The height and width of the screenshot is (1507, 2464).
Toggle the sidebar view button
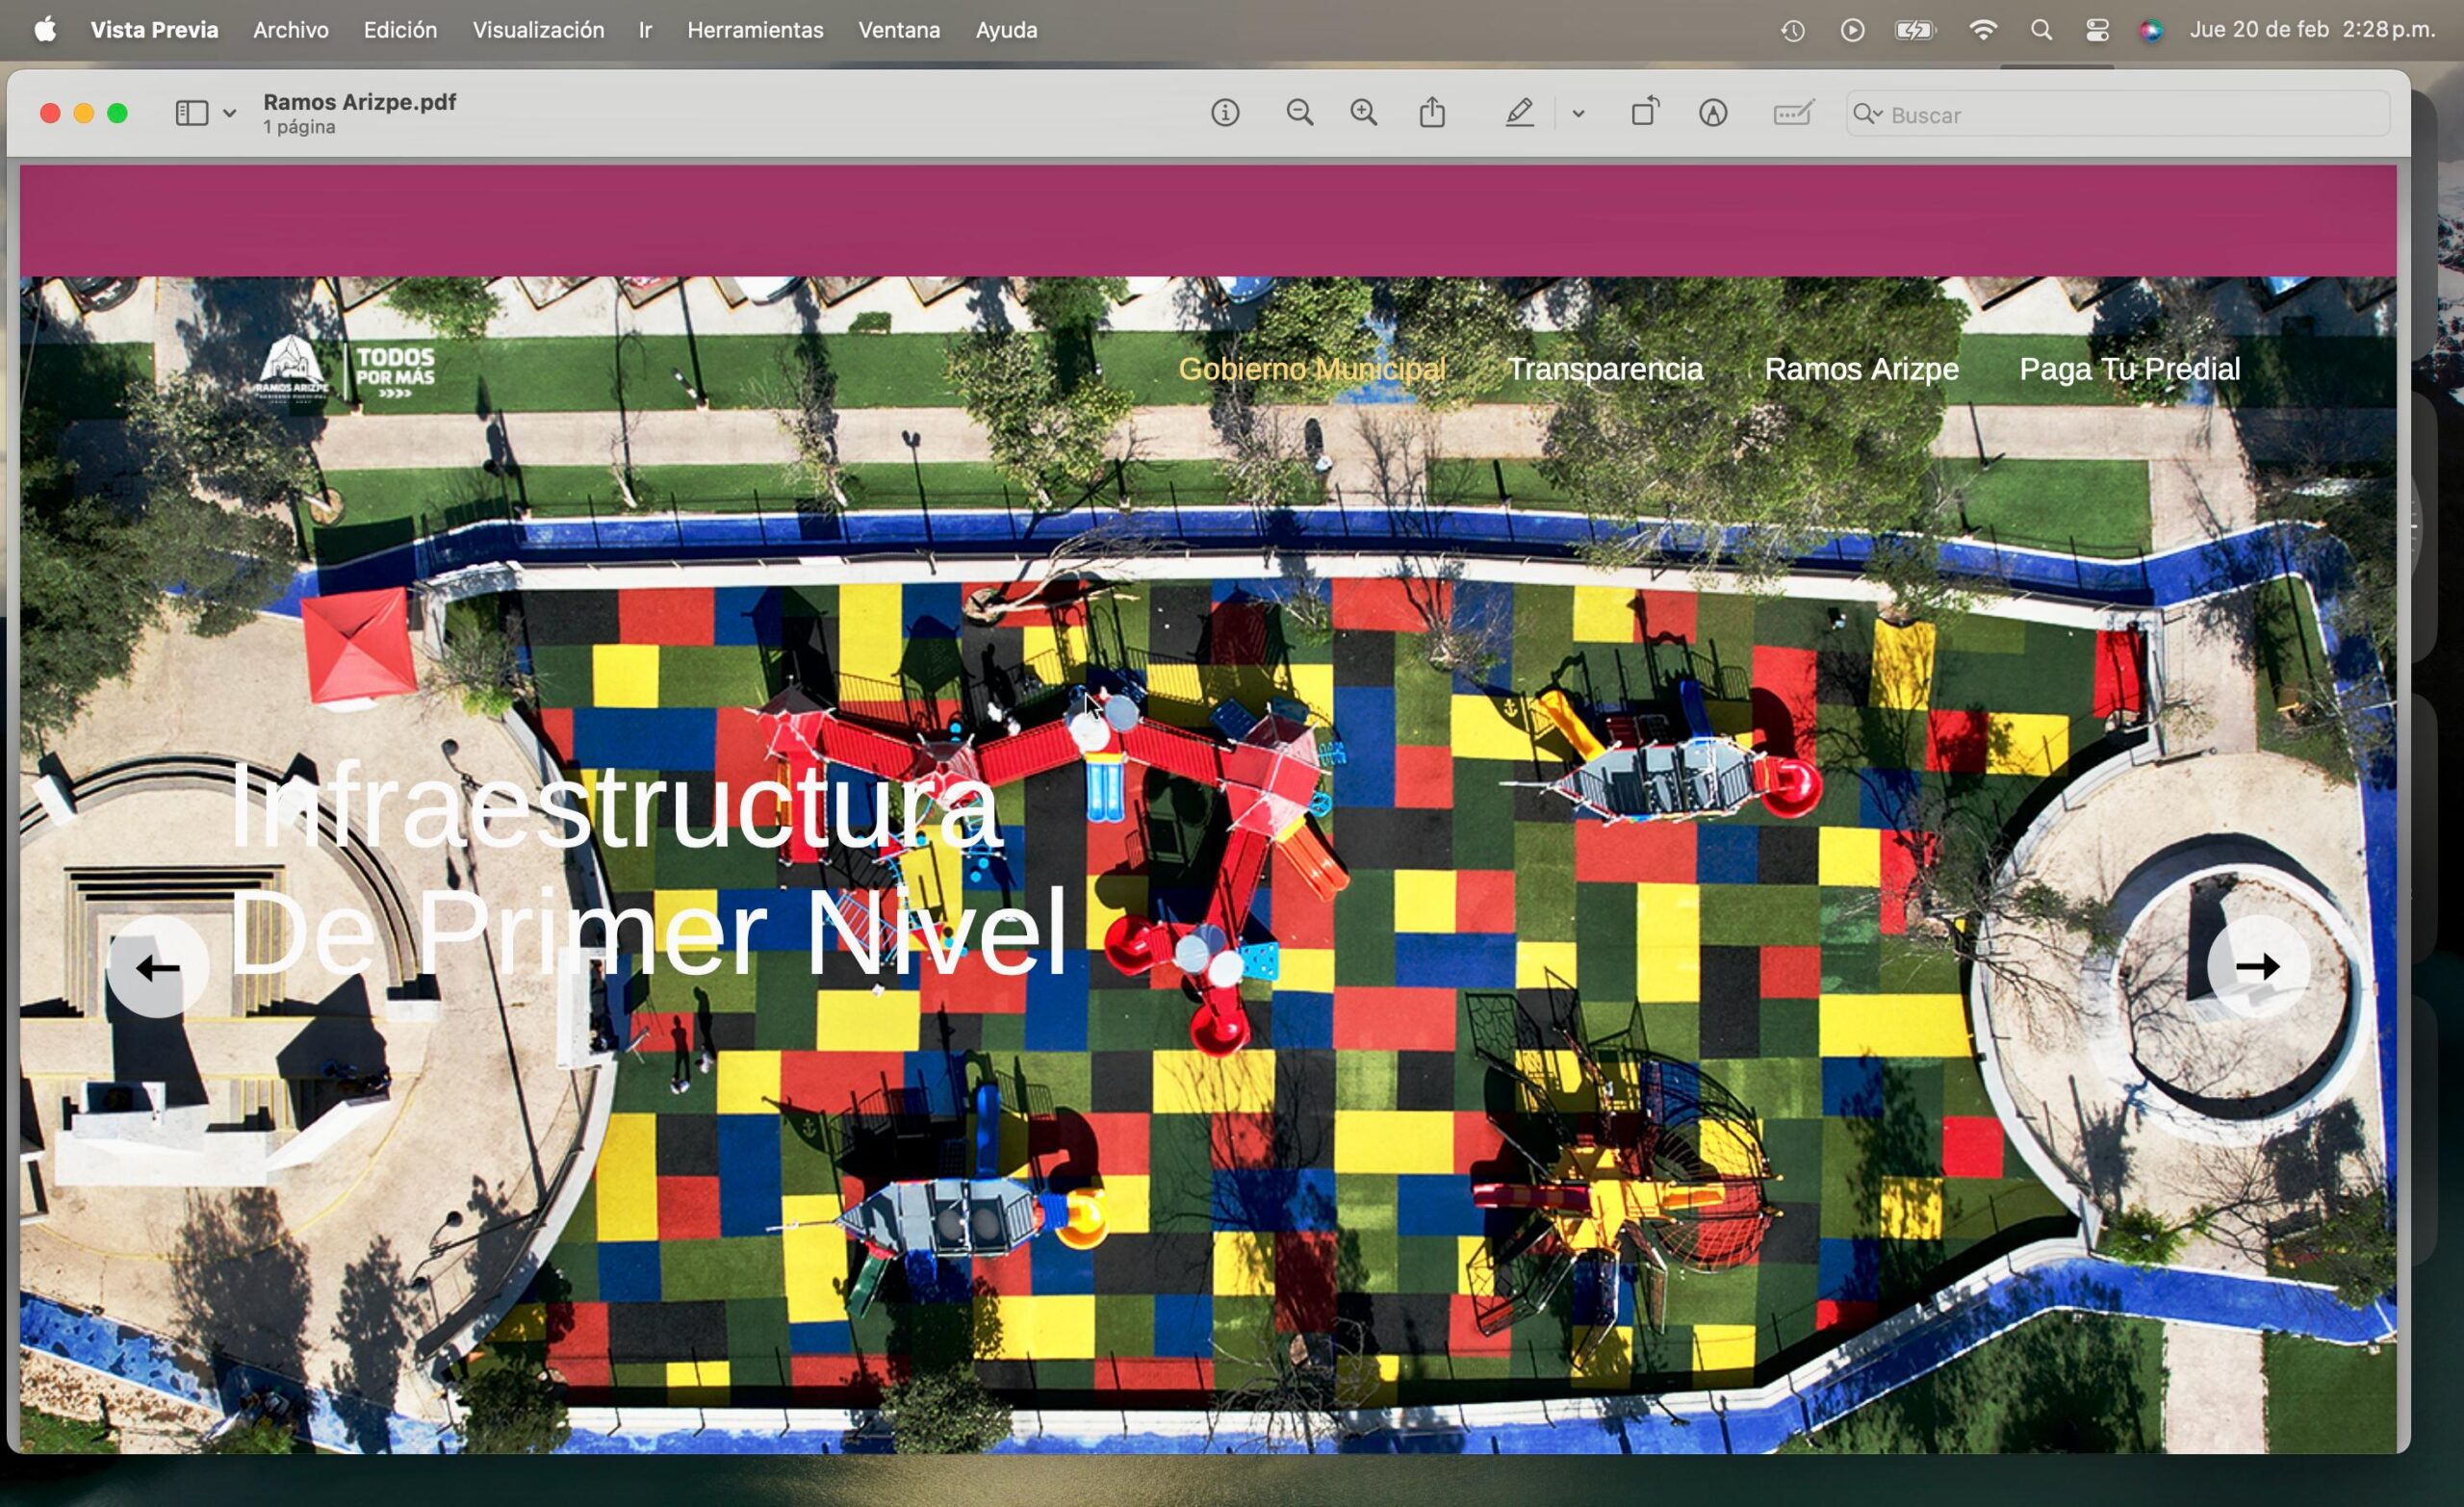(x=192, y=113)
